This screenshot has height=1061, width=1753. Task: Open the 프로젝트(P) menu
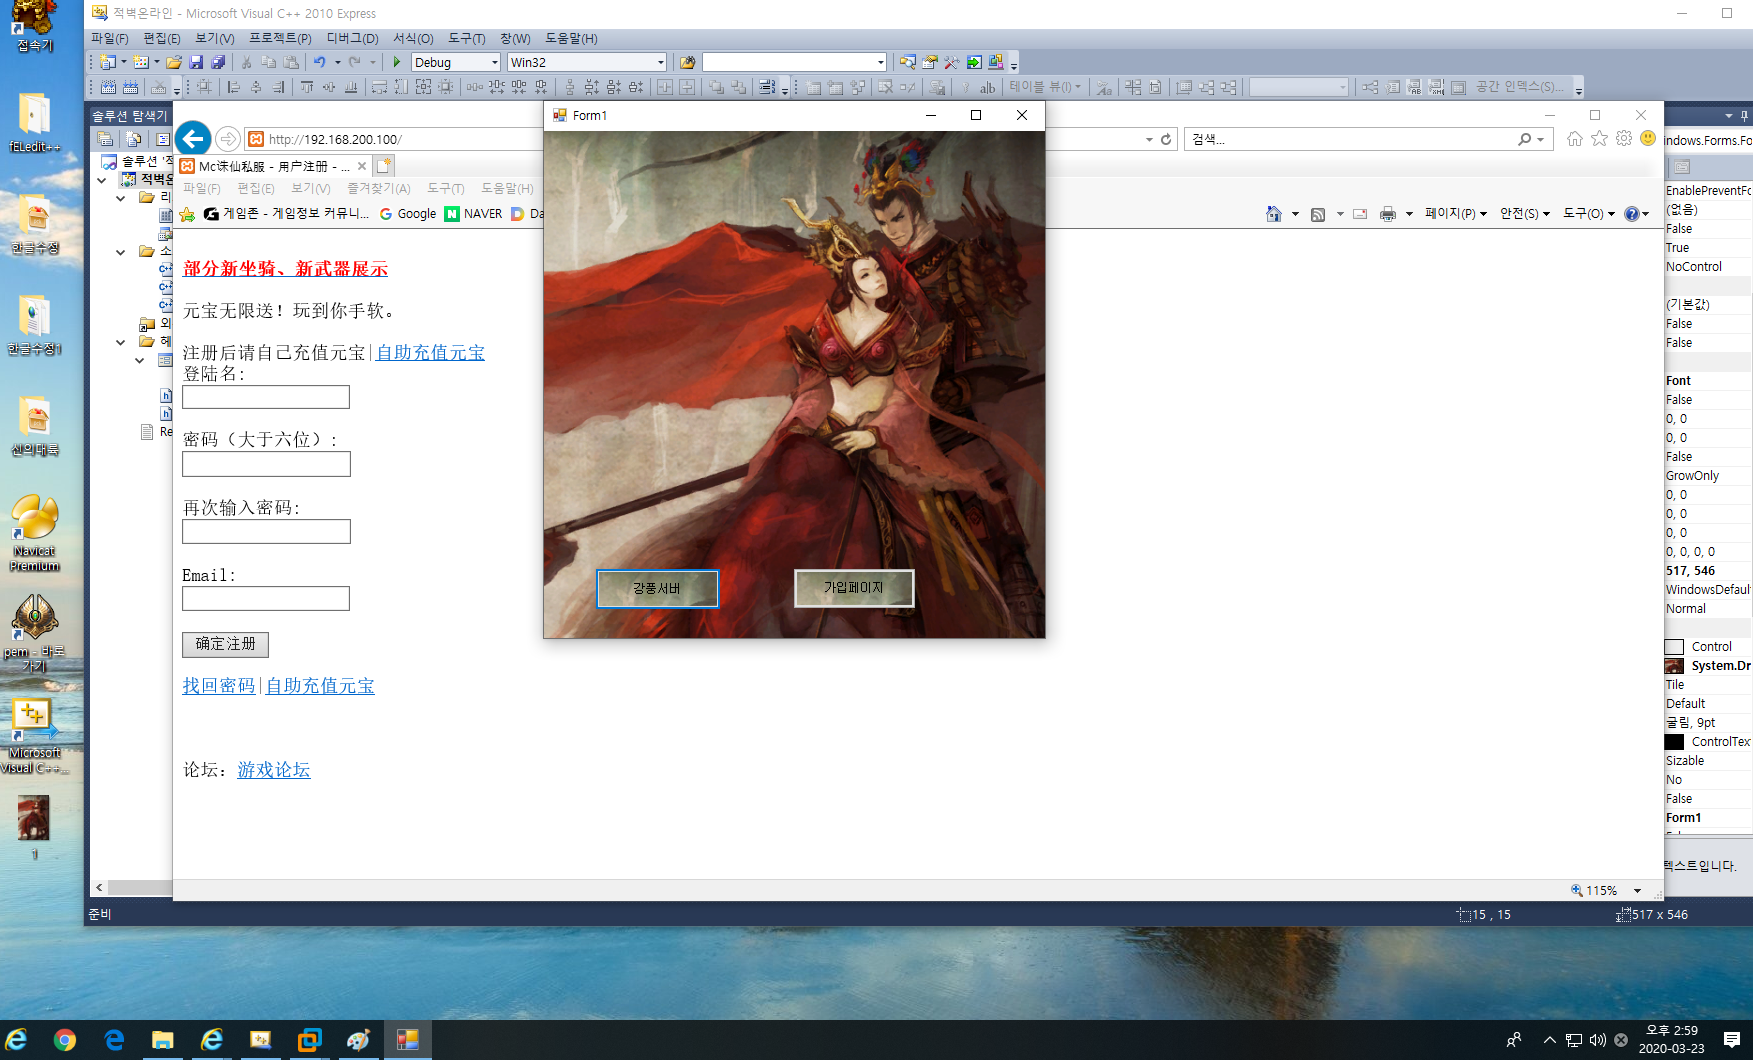(x=280, y=38)
